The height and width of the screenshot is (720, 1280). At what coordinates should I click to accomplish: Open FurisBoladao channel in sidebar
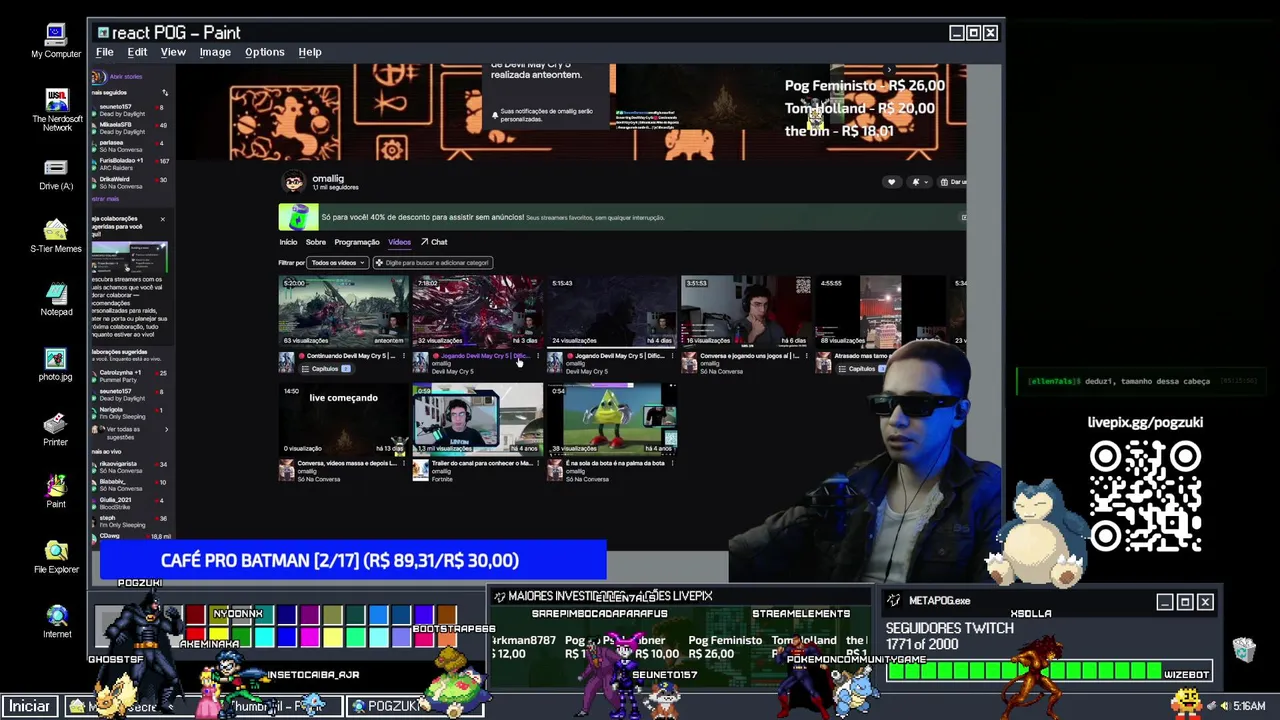tap(130, 164)
